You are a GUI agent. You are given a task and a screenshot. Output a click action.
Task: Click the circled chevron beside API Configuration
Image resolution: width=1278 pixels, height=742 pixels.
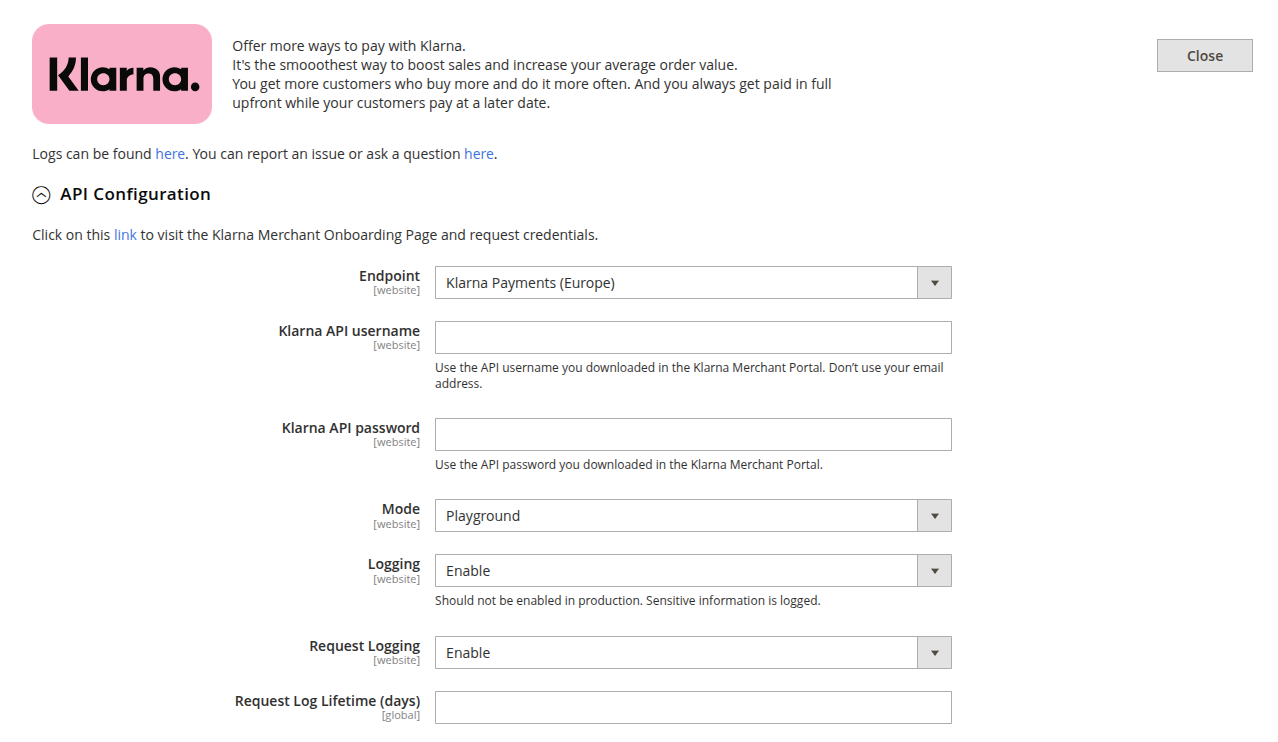click(41, 195)
